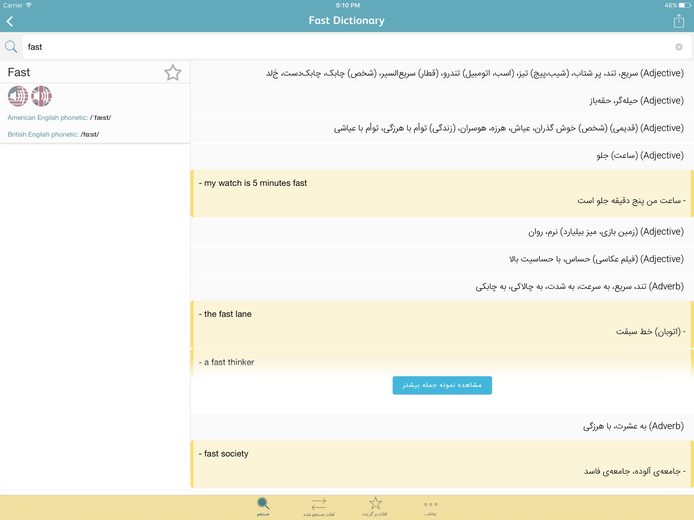Play American English pronunciation flag icon
The height and width of the screenshot is (520, 694).
tap(18, 96)
